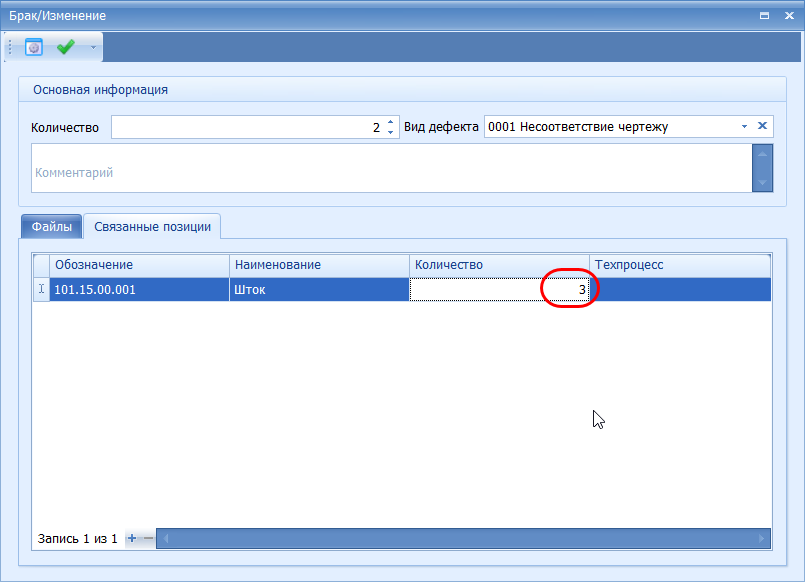Image resolution: width=805 pixels, height=582 pixels.
Task: Maximize the Брак/Изменение window
Action: pyautogui.click(x=764, y=16)
